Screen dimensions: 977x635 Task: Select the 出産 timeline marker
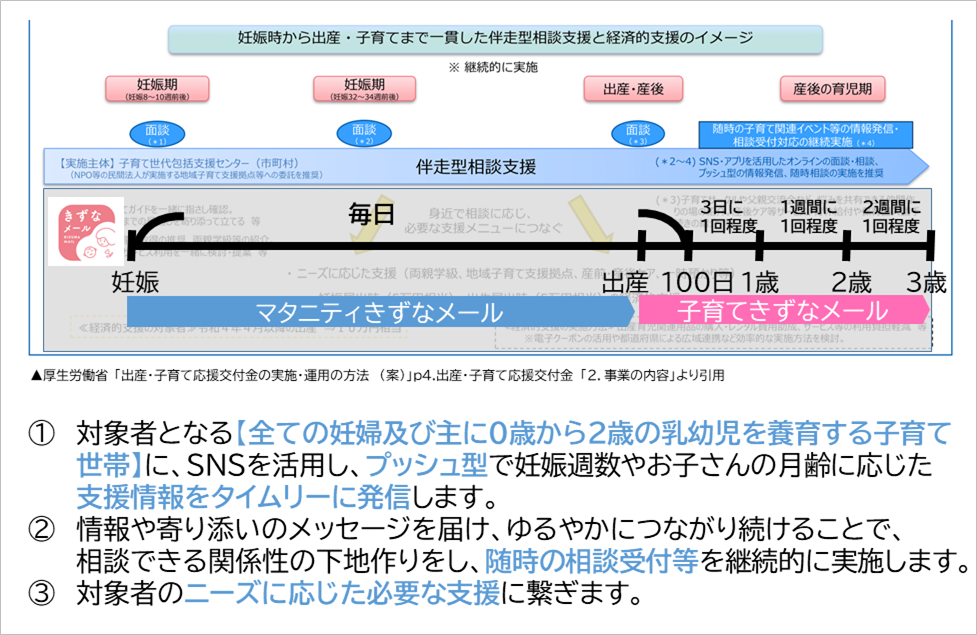point(626,281)
